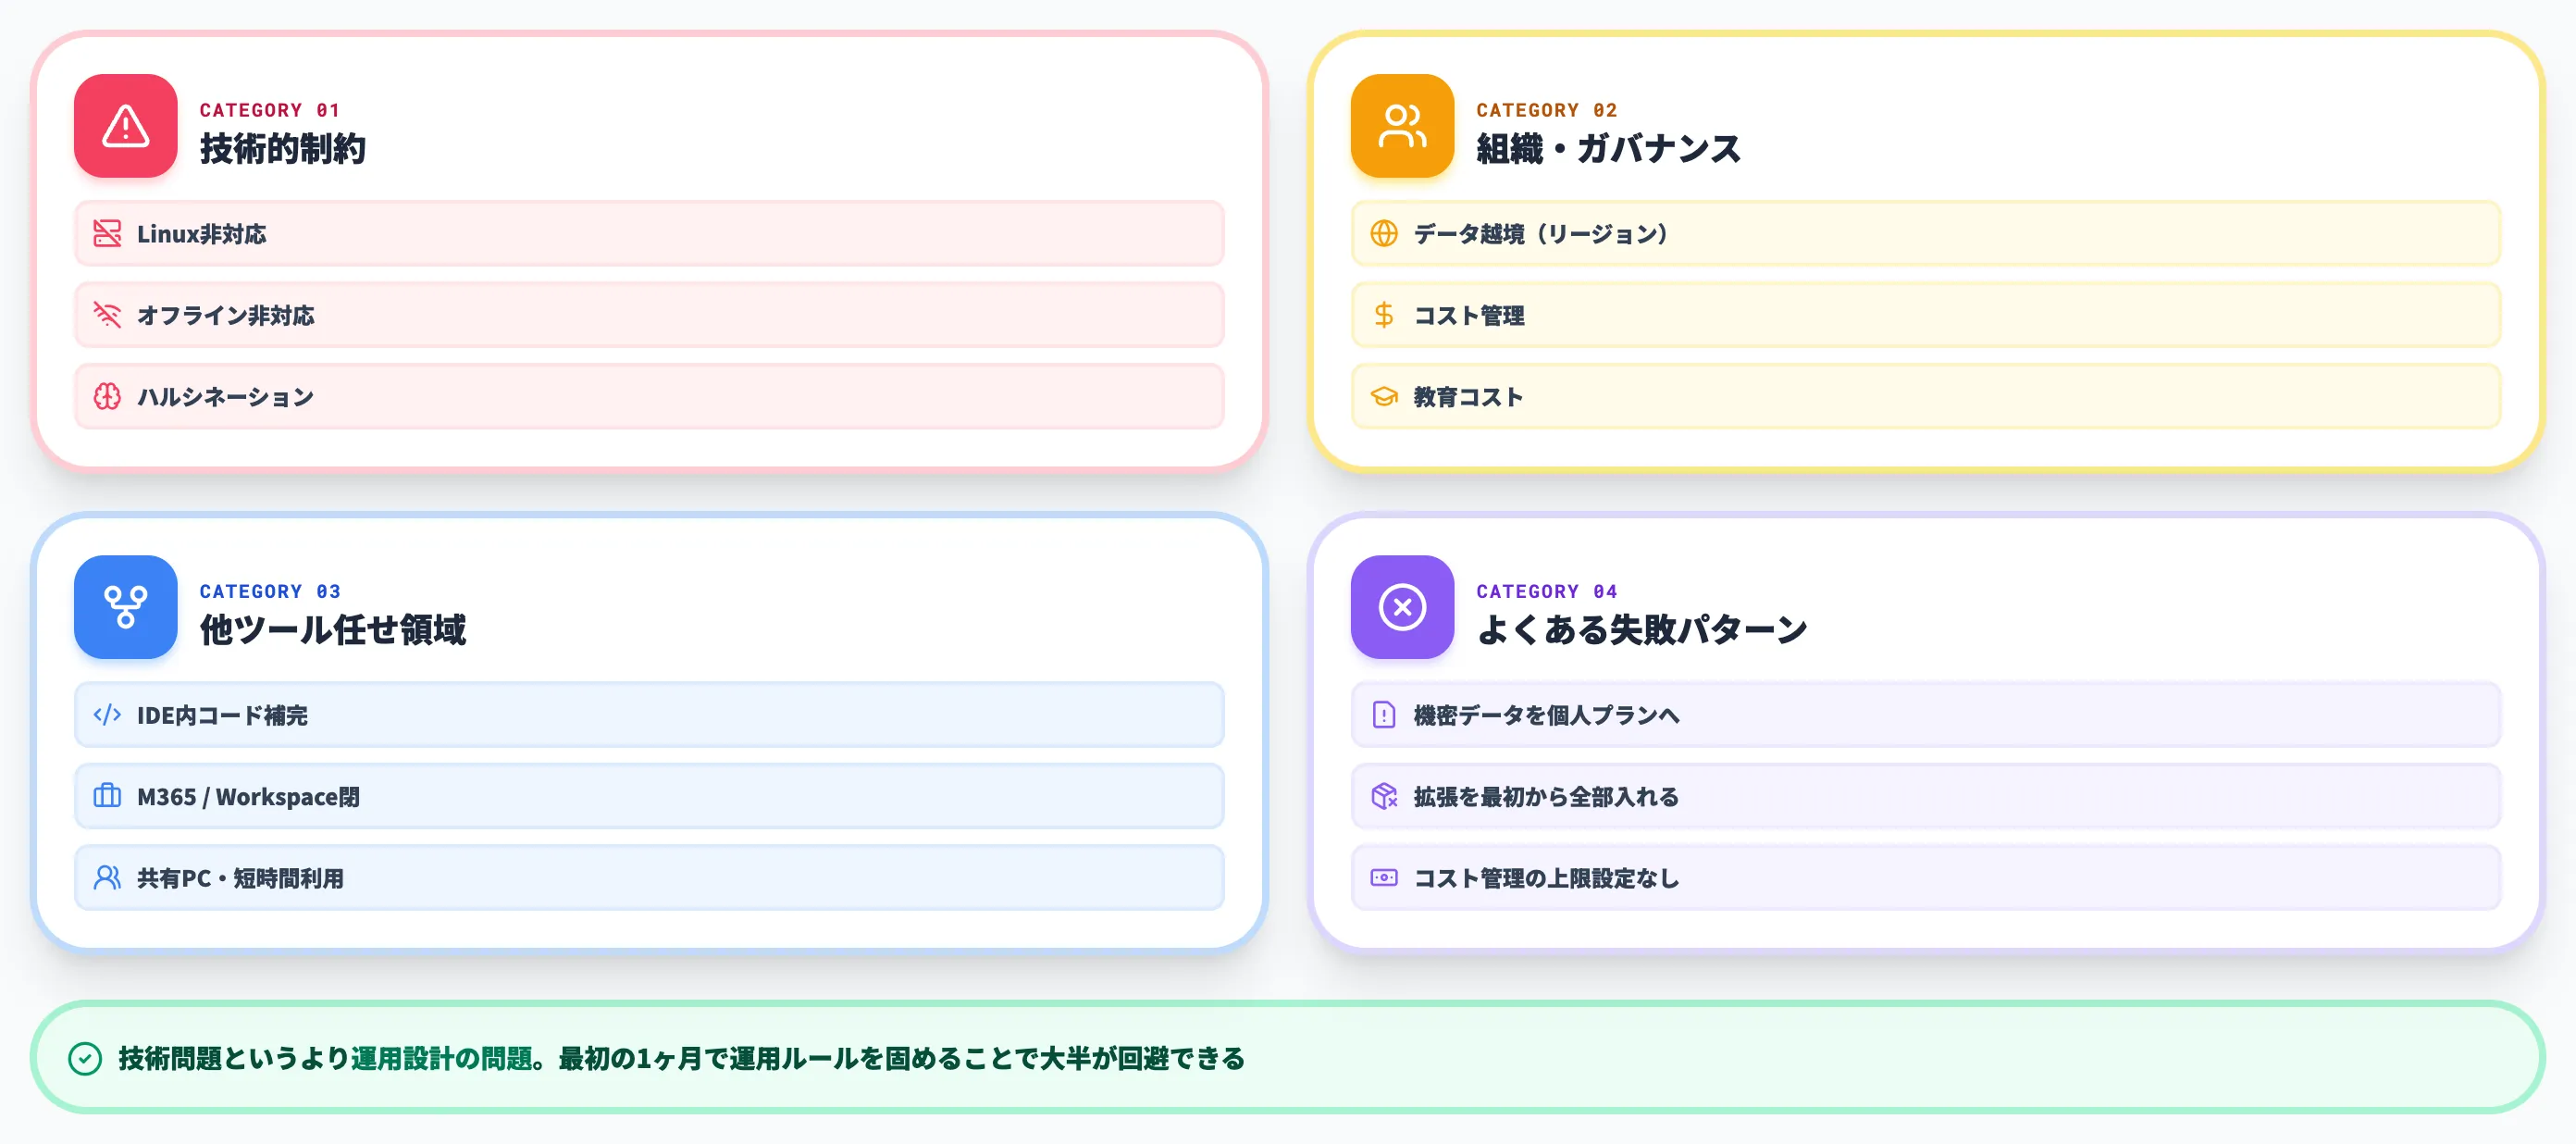Viewport: 2576px width, 1144px height.
Task: Click the 組織・ガバナンス heading
Action: 1609,149
